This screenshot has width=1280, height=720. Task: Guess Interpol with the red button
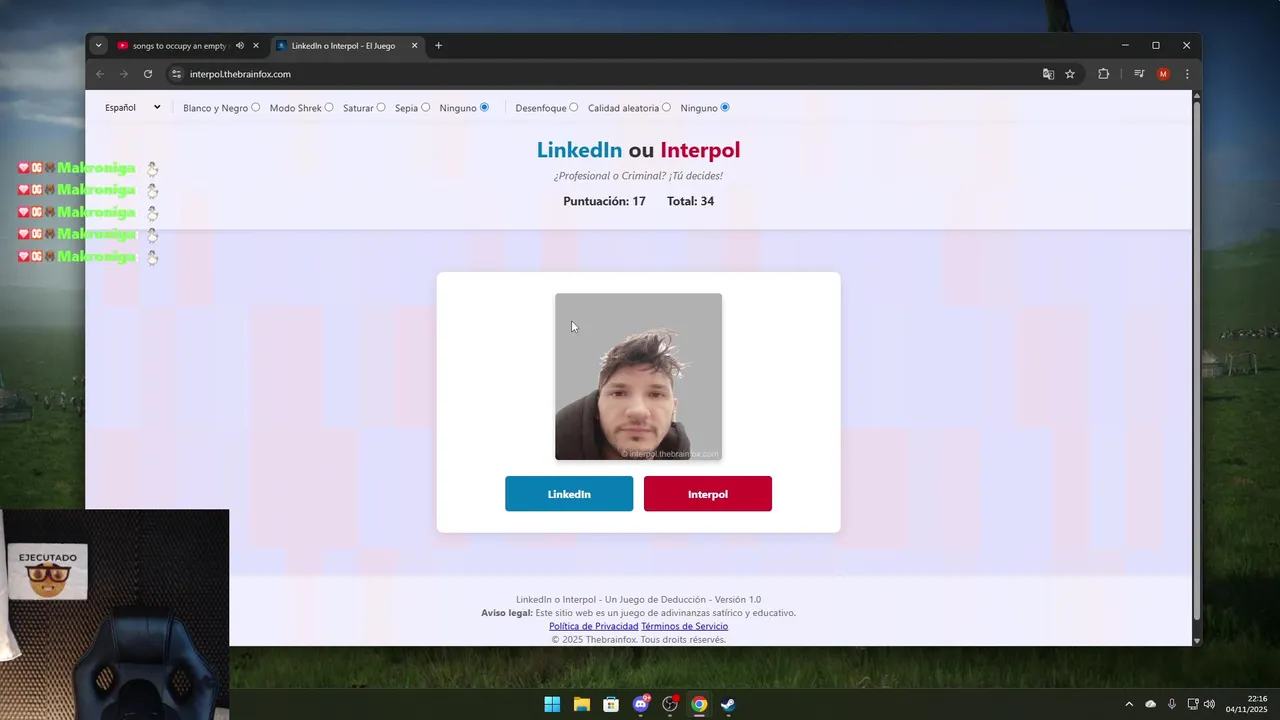(x=708, y=494)
